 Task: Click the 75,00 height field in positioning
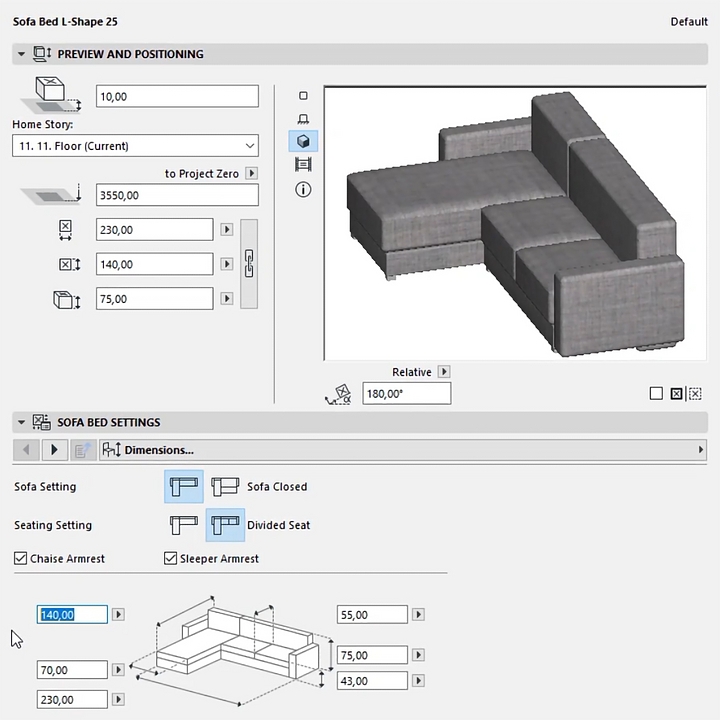(155, 299)
